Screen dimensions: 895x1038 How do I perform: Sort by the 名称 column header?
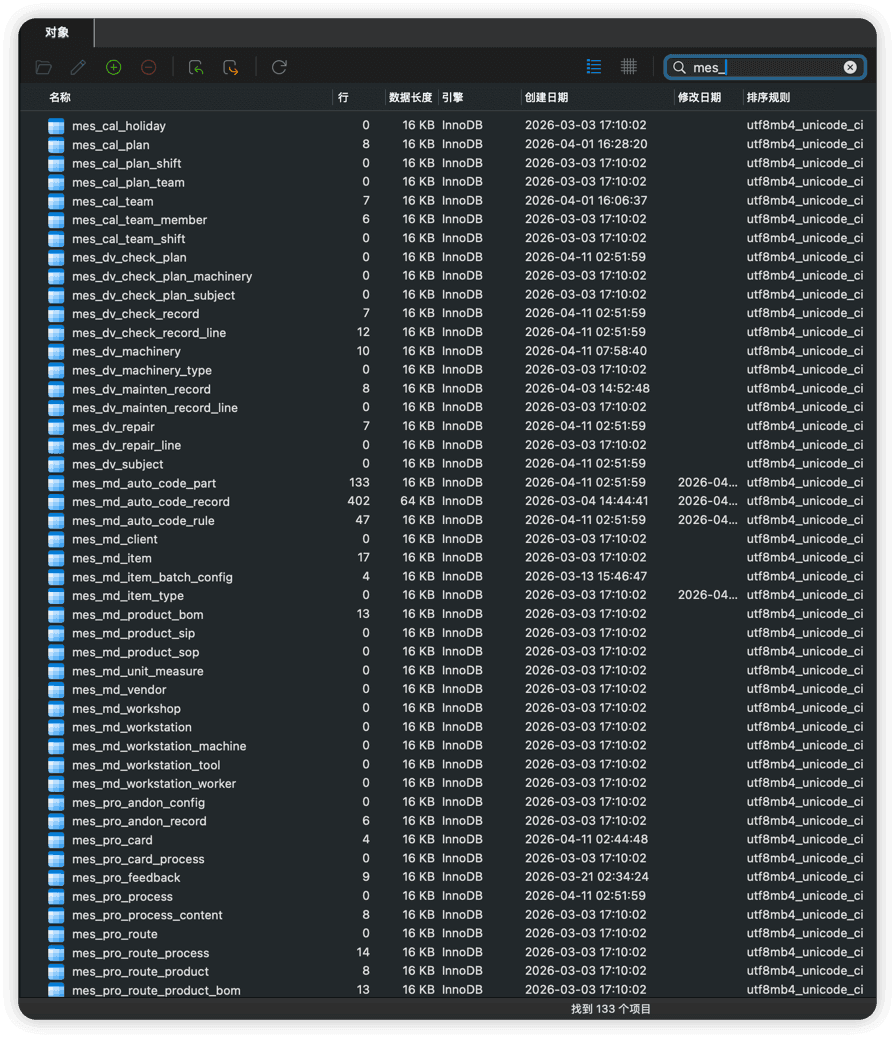coord(60,97)
